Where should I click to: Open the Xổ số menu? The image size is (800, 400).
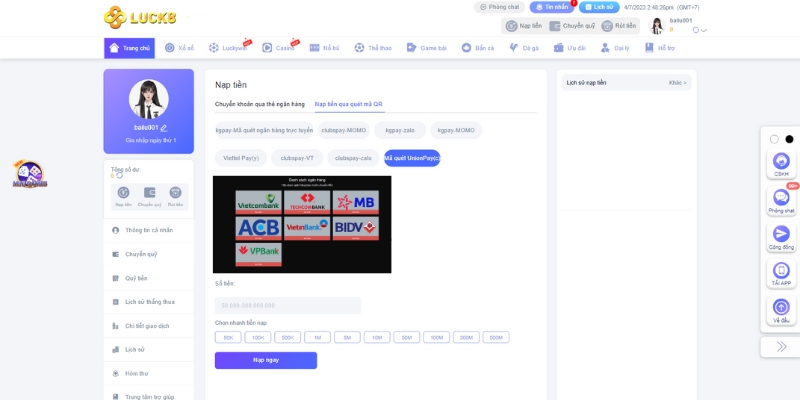[x=179, y=48]
